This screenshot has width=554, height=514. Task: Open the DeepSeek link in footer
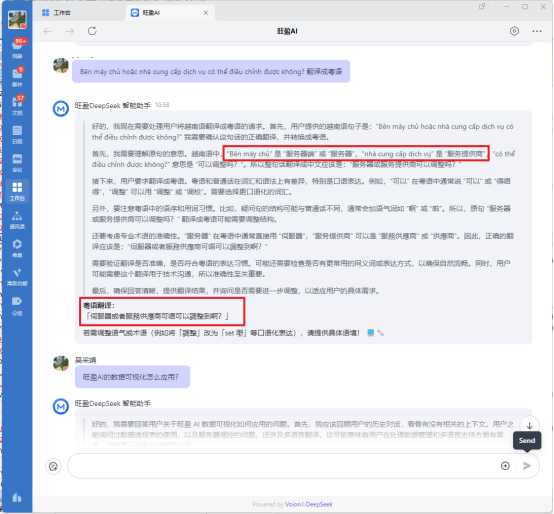(319, 504)
